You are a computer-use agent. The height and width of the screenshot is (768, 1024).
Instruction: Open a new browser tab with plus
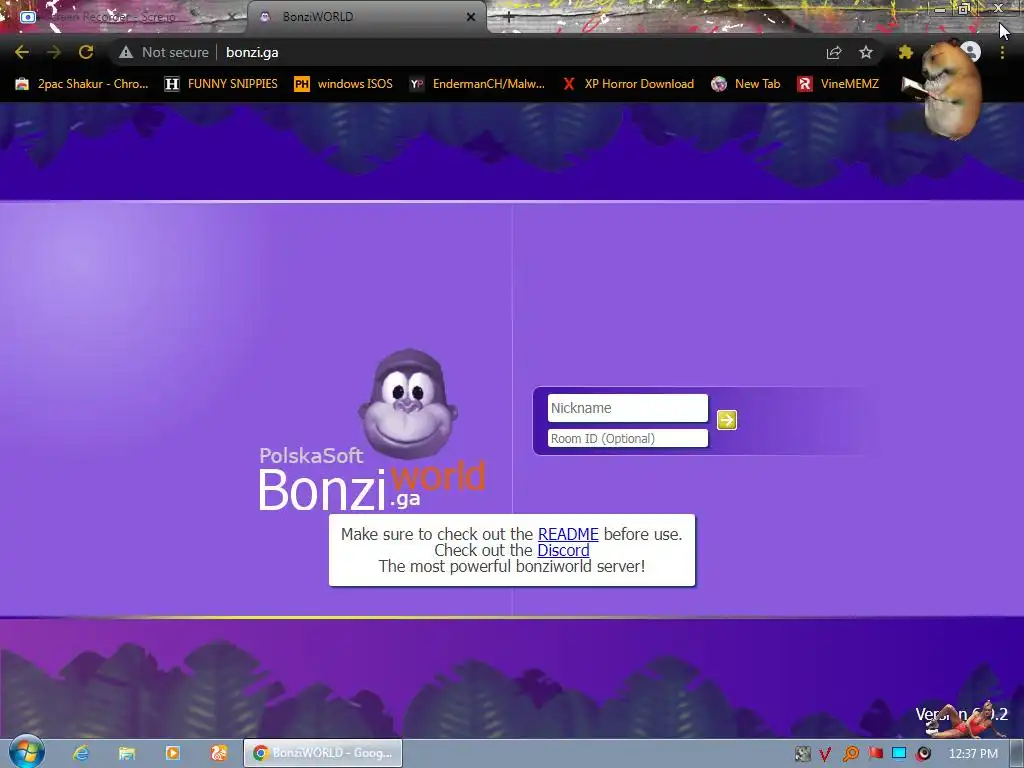508,17
